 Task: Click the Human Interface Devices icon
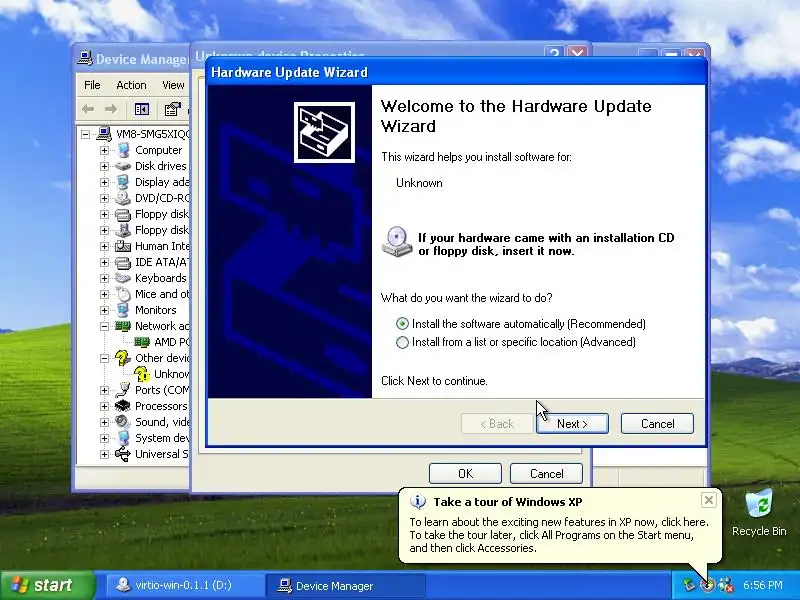123,246
